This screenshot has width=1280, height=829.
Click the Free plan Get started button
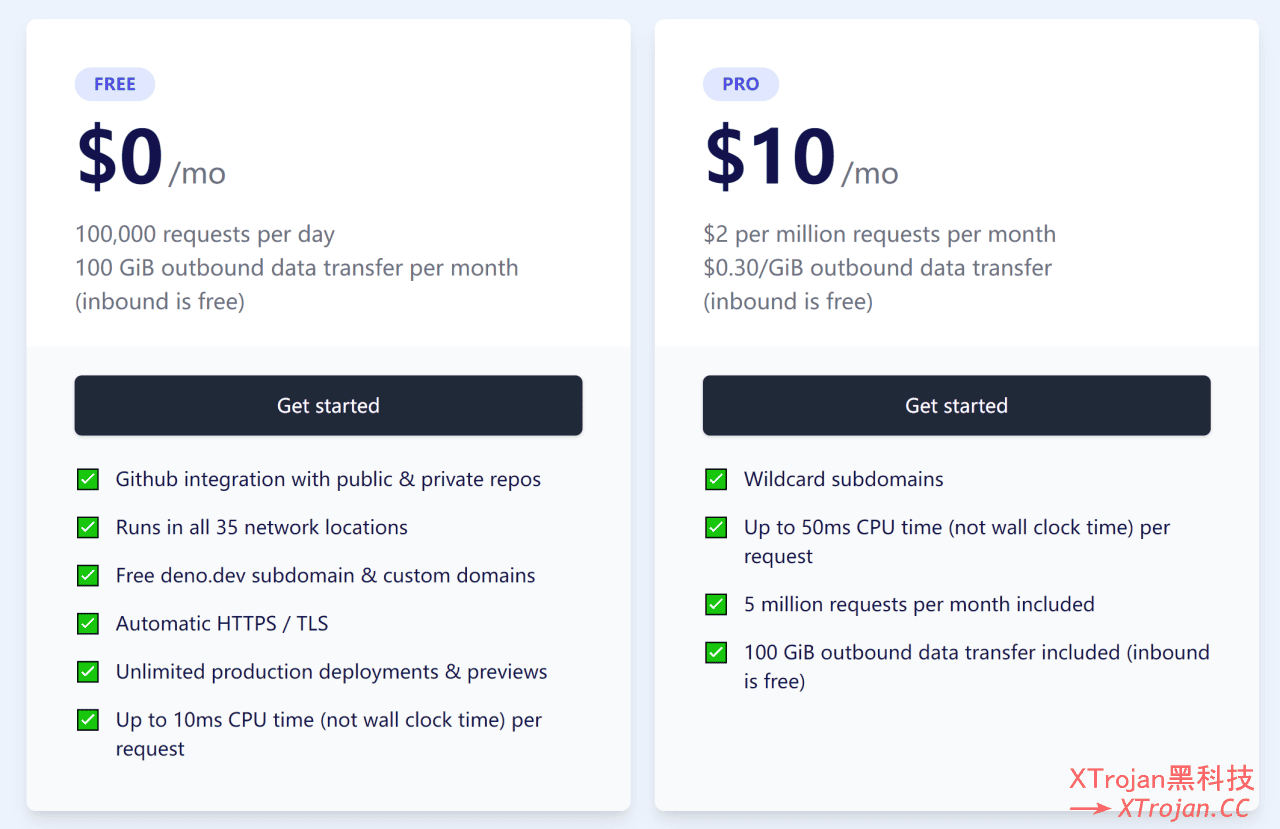[x=328, y=405]
